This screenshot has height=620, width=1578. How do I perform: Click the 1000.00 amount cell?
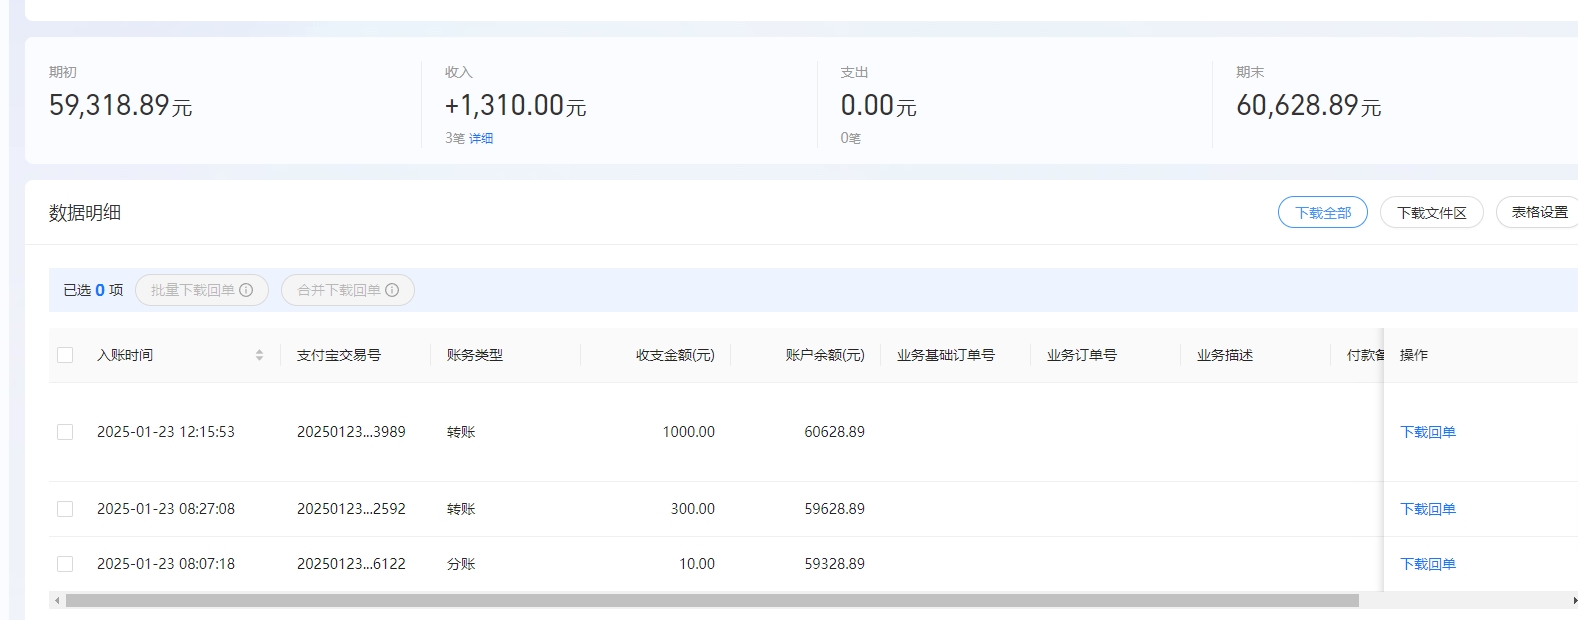[x=689, y=432]
